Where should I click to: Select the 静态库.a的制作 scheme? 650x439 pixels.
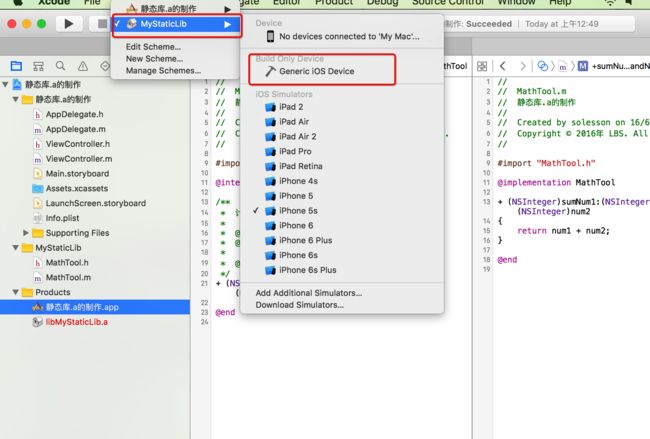pos(177,8)
